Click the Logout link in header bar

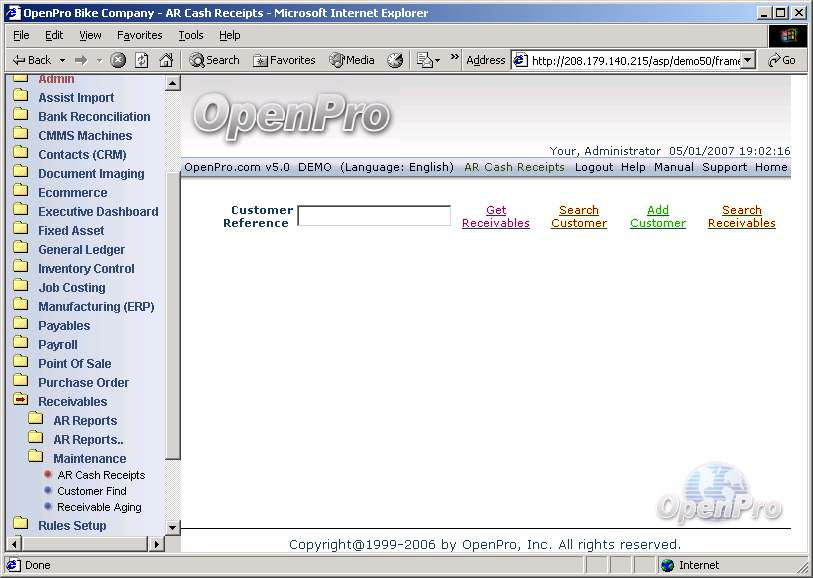click(x=594, y=167)
